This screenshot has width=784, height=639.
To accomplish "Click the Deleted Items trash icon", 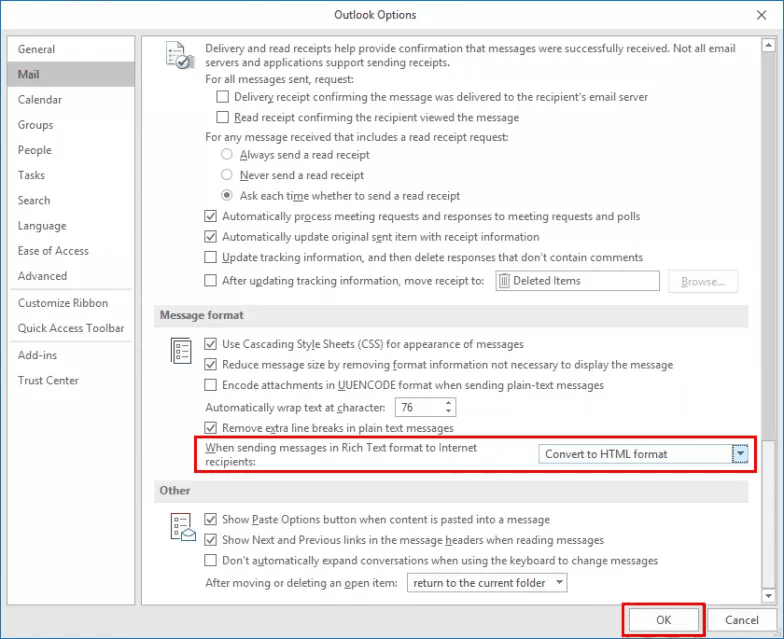I will (x=504, y=281).
